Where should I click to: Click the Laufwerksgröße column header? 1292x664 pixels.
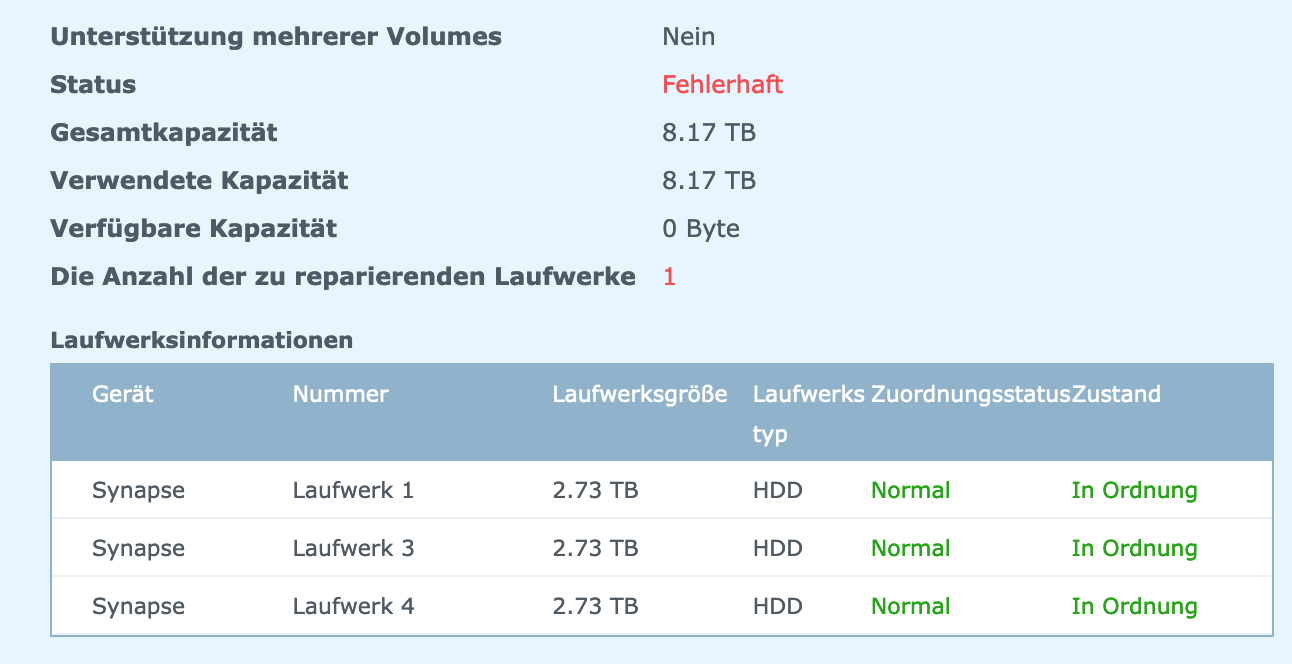tap(640, 394)
